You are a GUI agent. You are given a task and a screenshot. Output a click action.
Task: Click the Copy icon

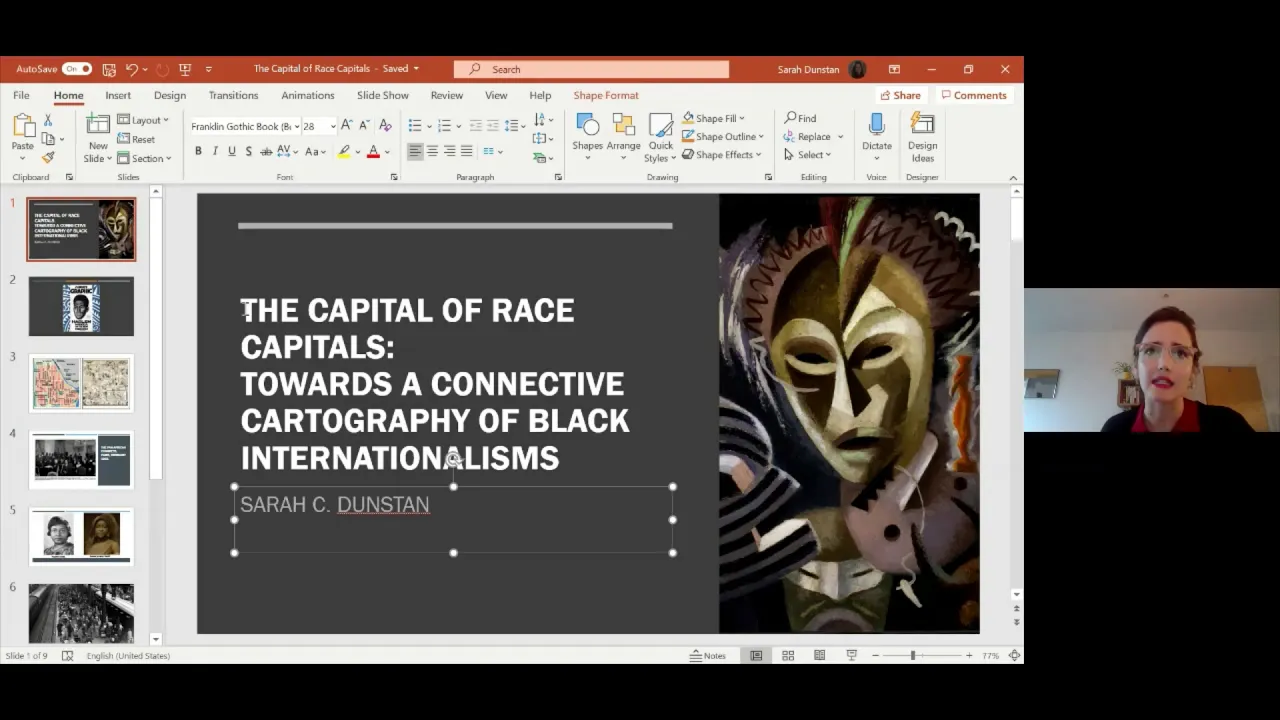[47, 139]
